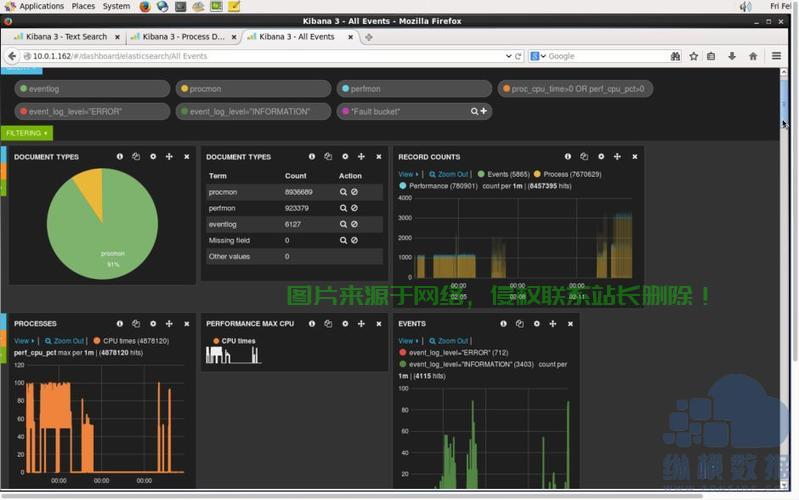Reload the current page
The height and width of the screenshot is (500, 799).
coord(518,56)
